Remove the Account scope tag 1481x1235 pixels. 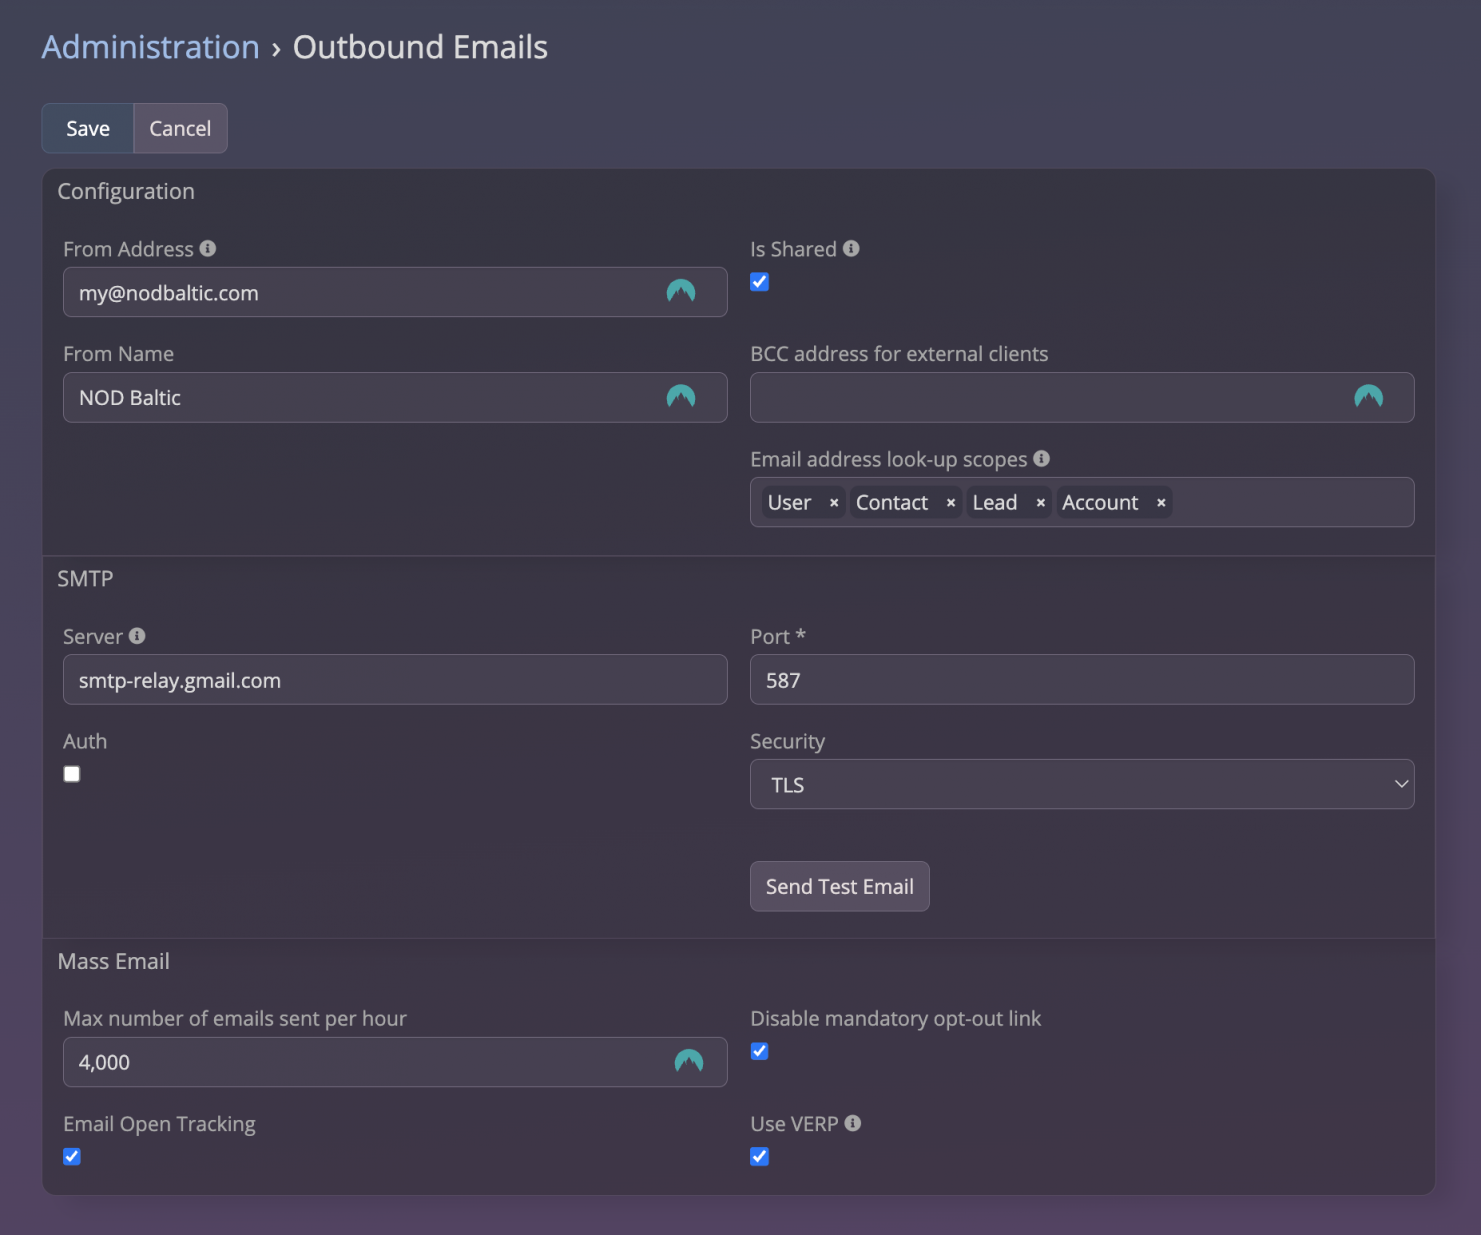pyautogui.click(x=1161, y=503)
